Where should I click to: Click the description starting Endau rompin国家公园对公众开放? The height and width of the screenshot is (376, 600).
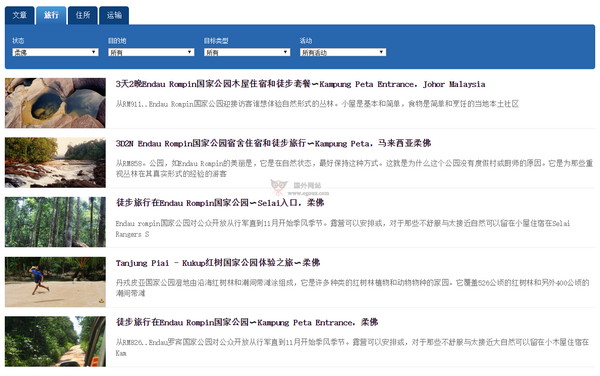(x=343, y=228)
